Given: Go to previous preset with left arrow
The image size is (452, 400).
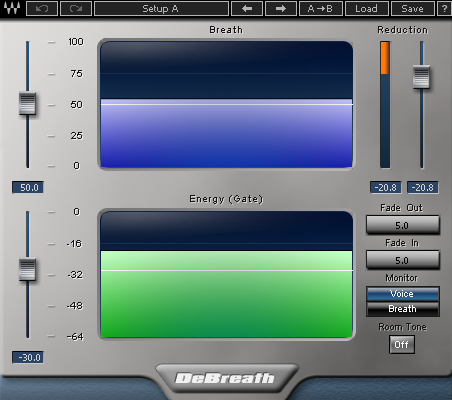Looking at the screenshot, I should (x=247, y=8).
